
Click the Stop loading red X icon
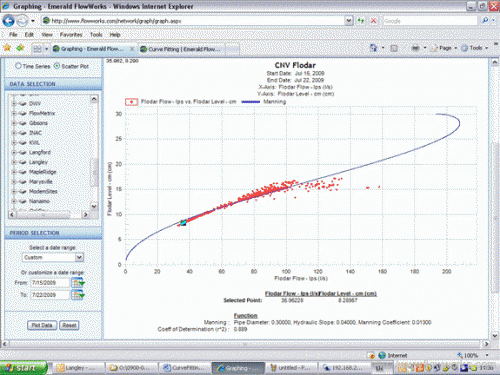pos(374,21)
